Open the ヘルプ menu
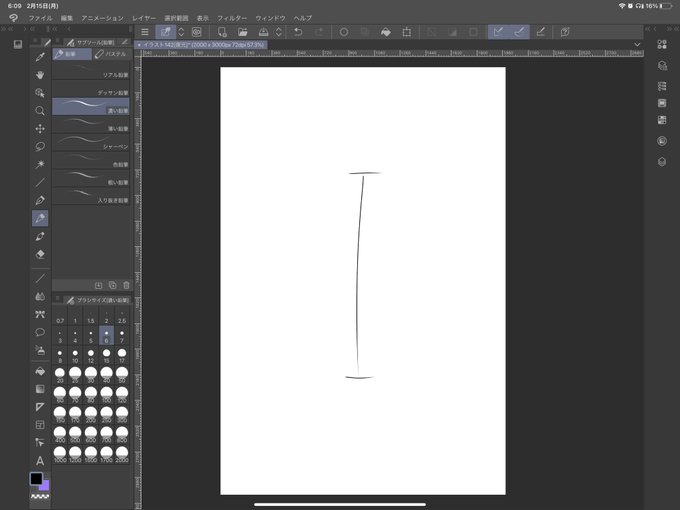This screenshot has height=510, width=680. (x=303, y=18)
